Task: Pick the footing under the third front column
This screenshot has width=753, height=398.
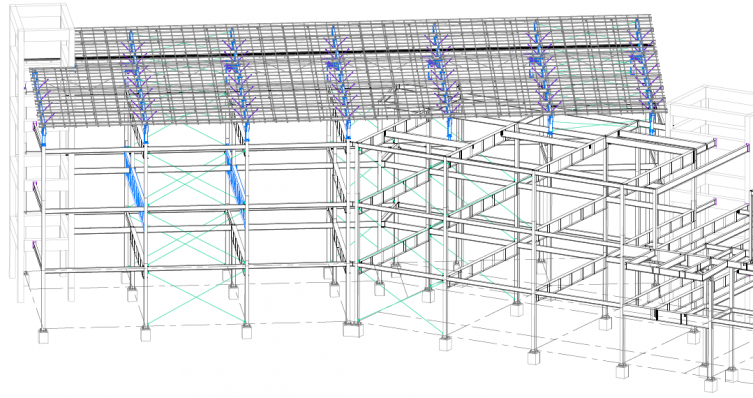Action: pyautogui.click(x=246, y=331)
